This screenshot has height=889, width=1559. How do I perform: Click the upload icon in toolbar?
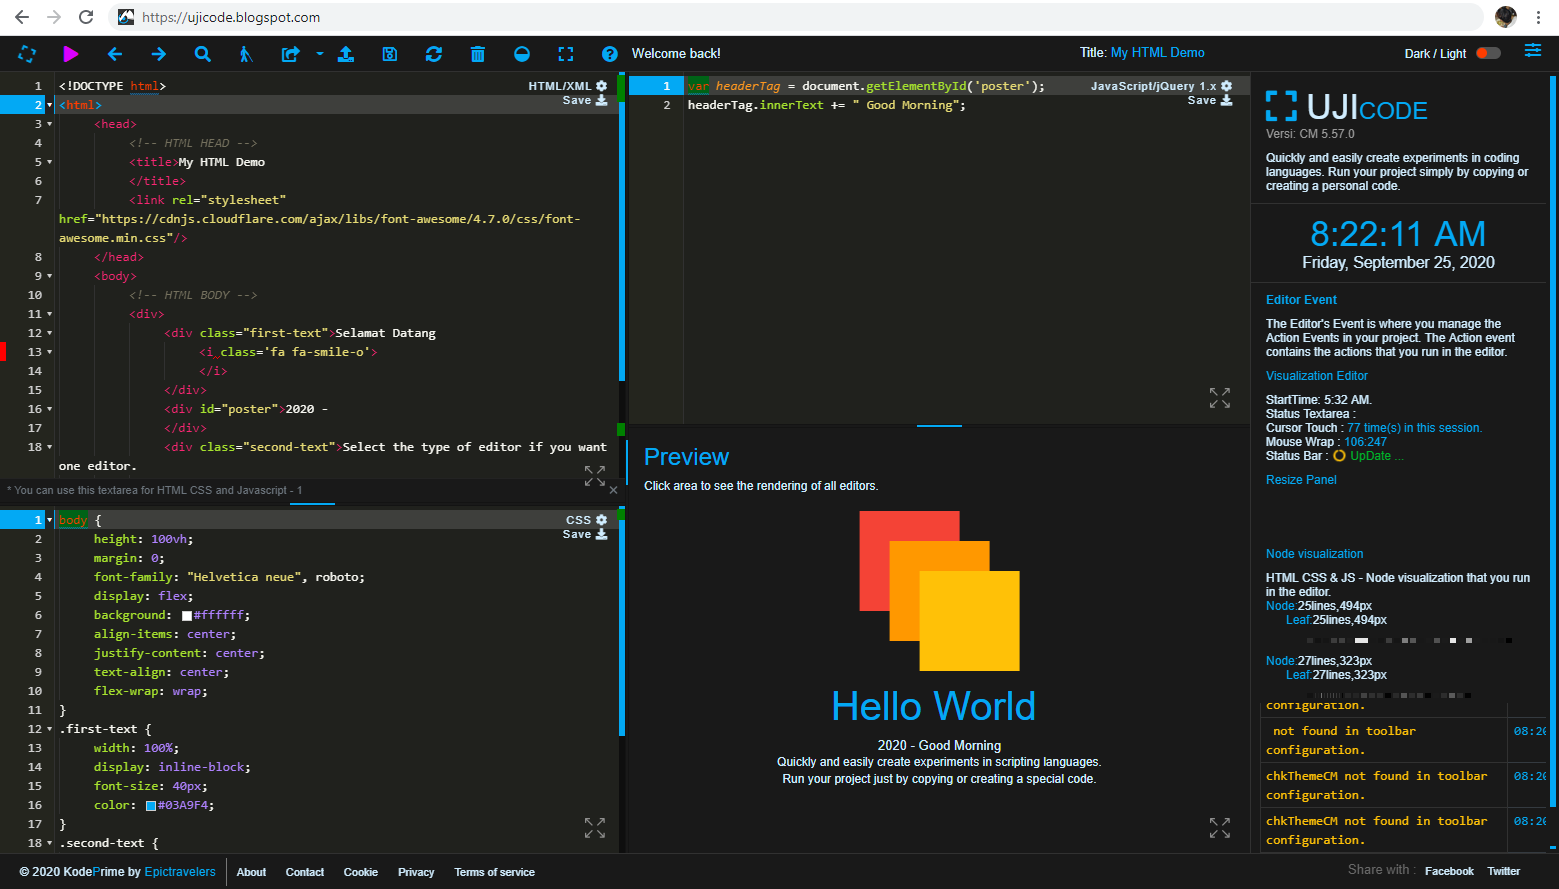coord(346,54)
